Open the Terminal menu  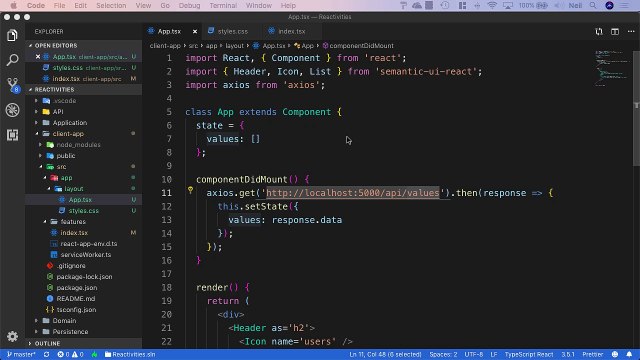223,5
